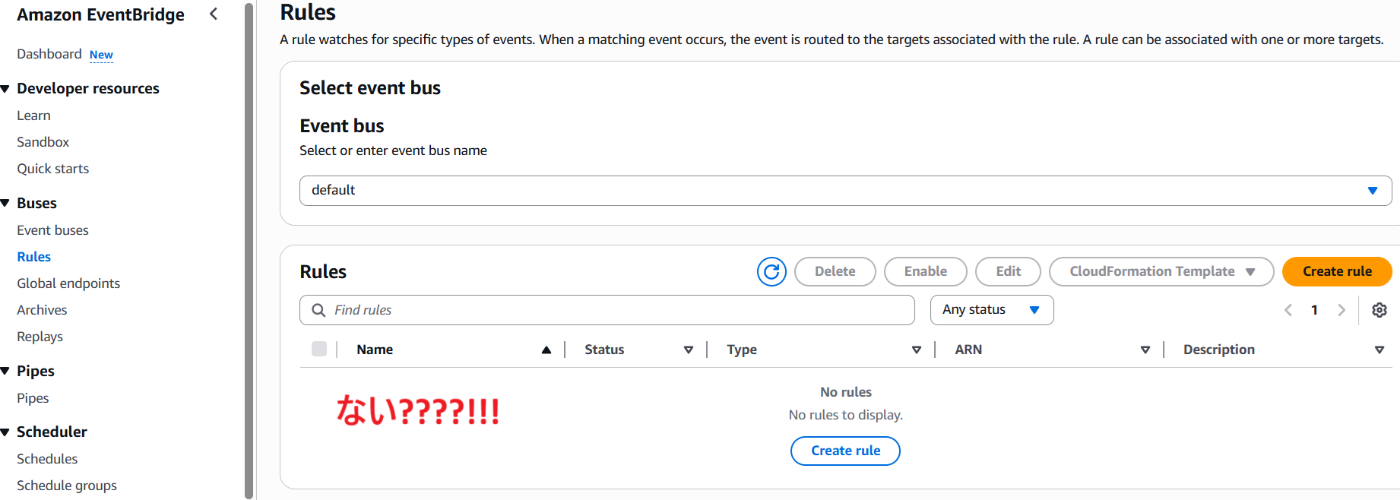
Task: Open Global endpoints
Action: [x=68, y=283]
